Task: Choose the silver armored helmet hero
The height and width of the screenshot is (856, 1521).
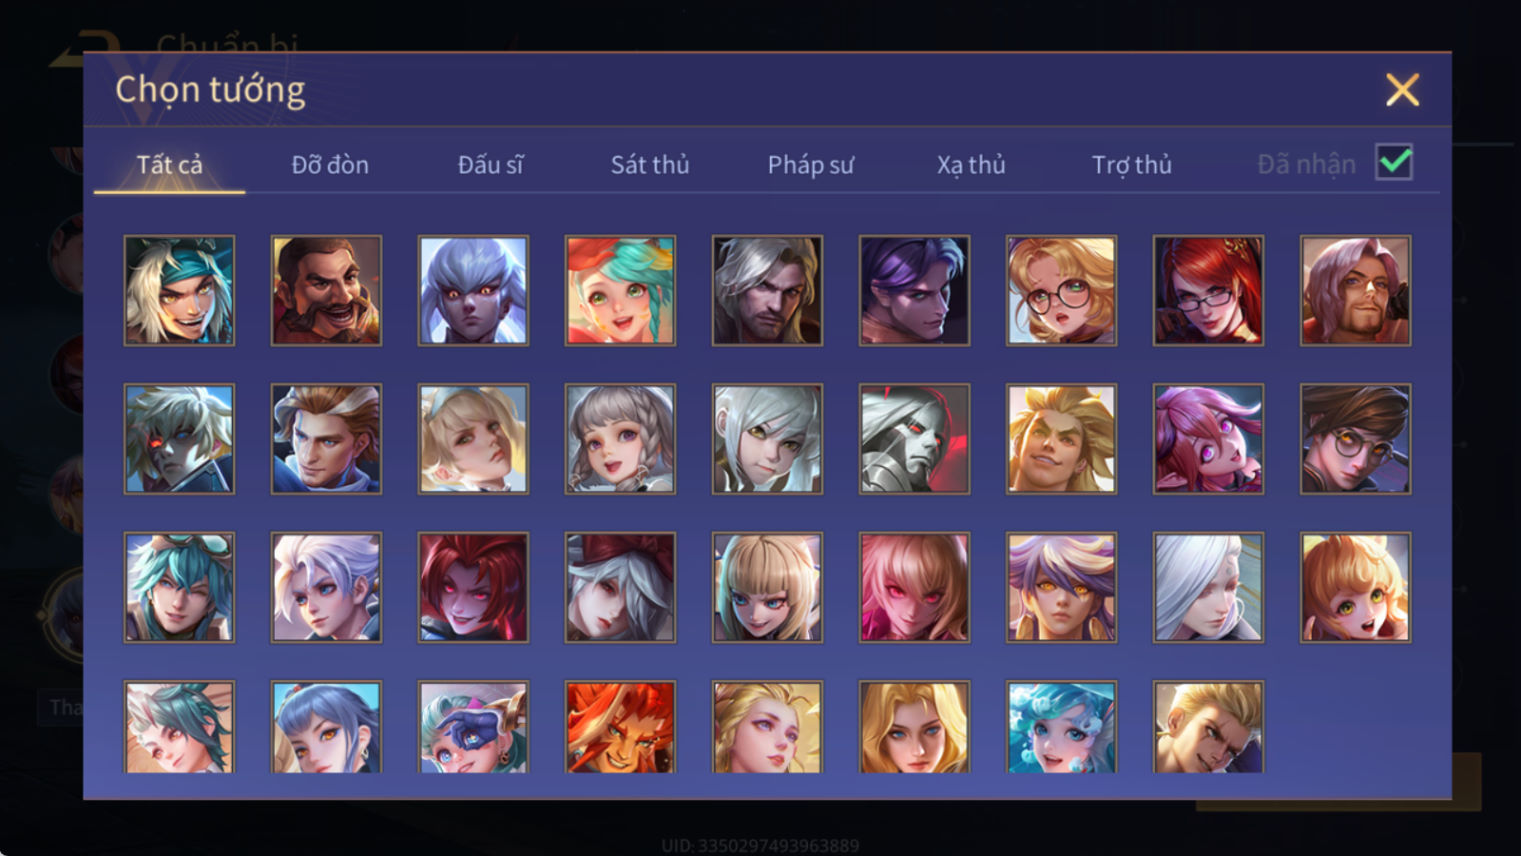Action: tap(914, 439)
